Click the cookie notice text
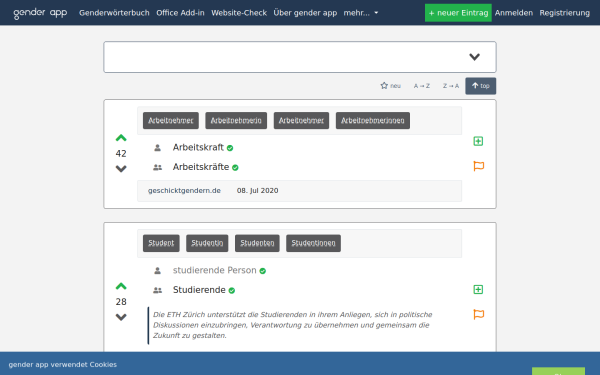The width and height of the screenshot is (600, 375). [62, 365]
